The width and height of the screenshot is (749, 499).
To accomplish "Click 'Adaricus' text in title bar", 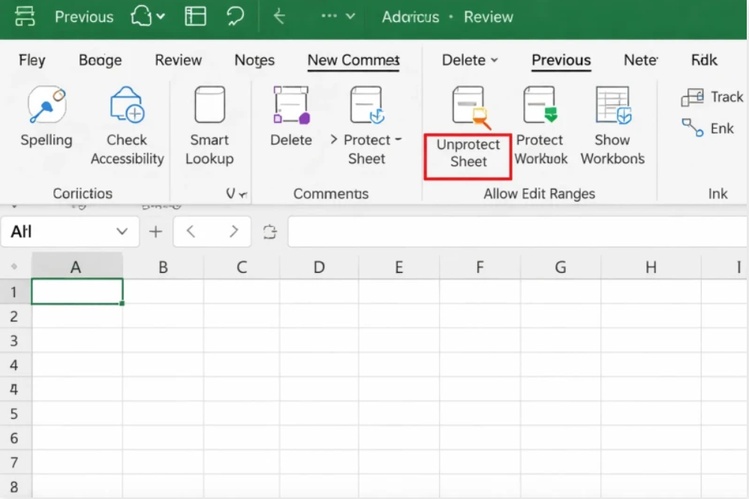I will pyautogui.click(x=410, y=17).
